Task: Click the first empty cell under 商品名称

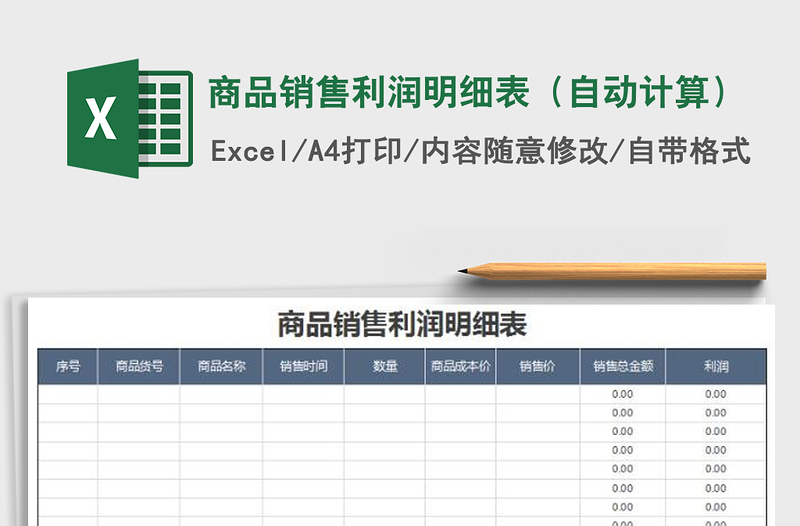Action: coord(222,394)
